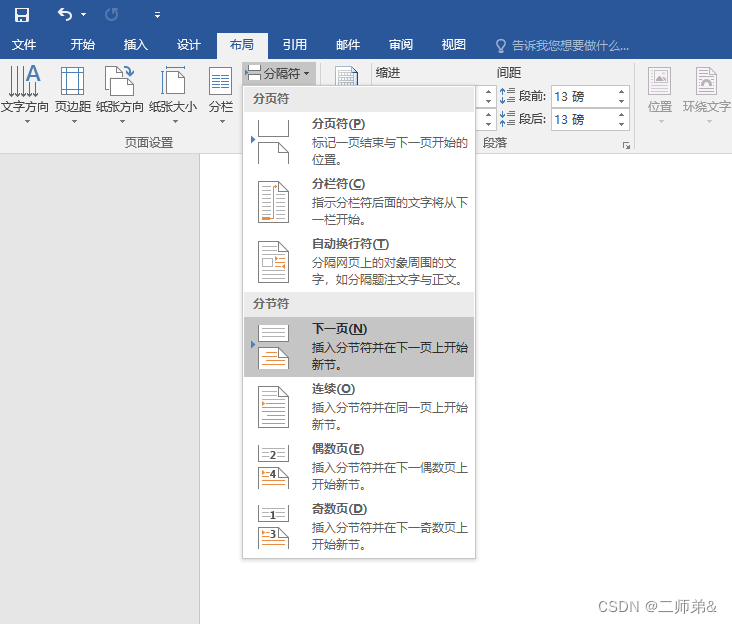This screenshot has height=624, width=732.
Task: Open the Undo history dropdown arrow
Action: coord(84,15)
